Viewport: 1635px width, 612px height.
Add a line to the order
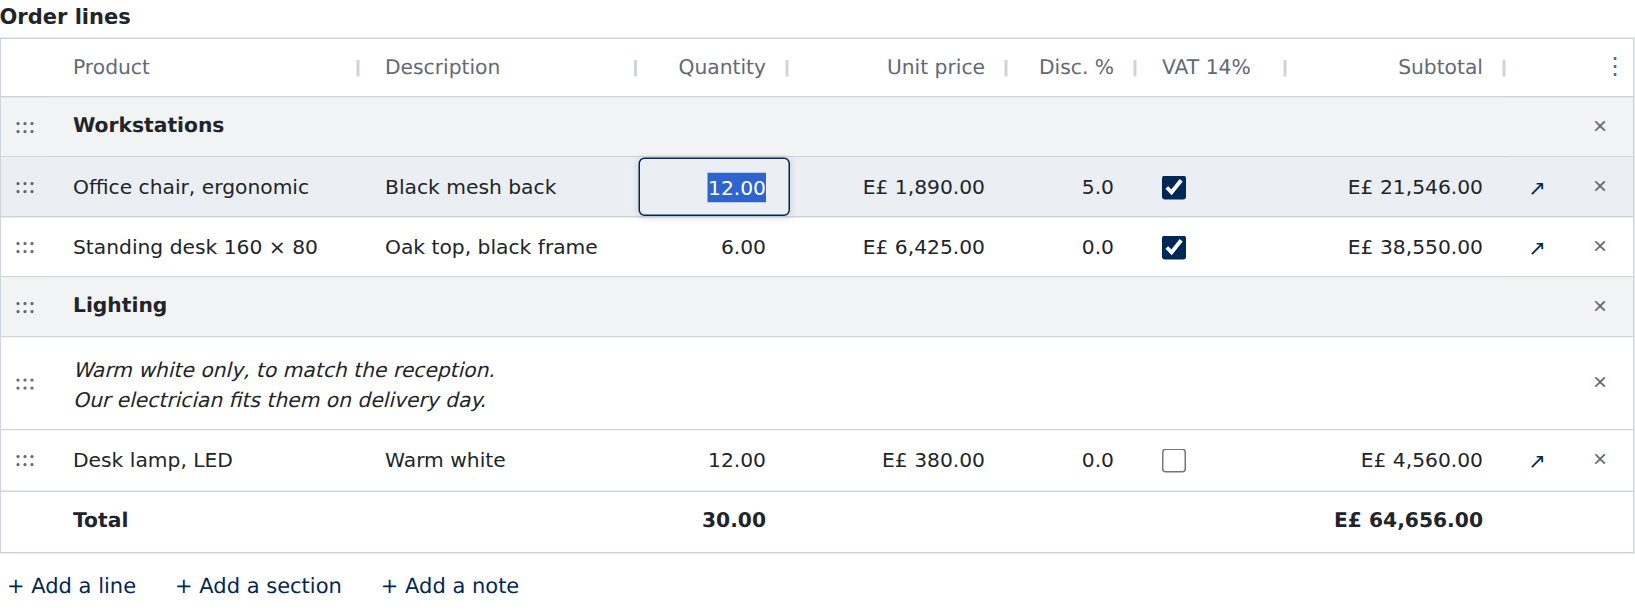(72, 585)
